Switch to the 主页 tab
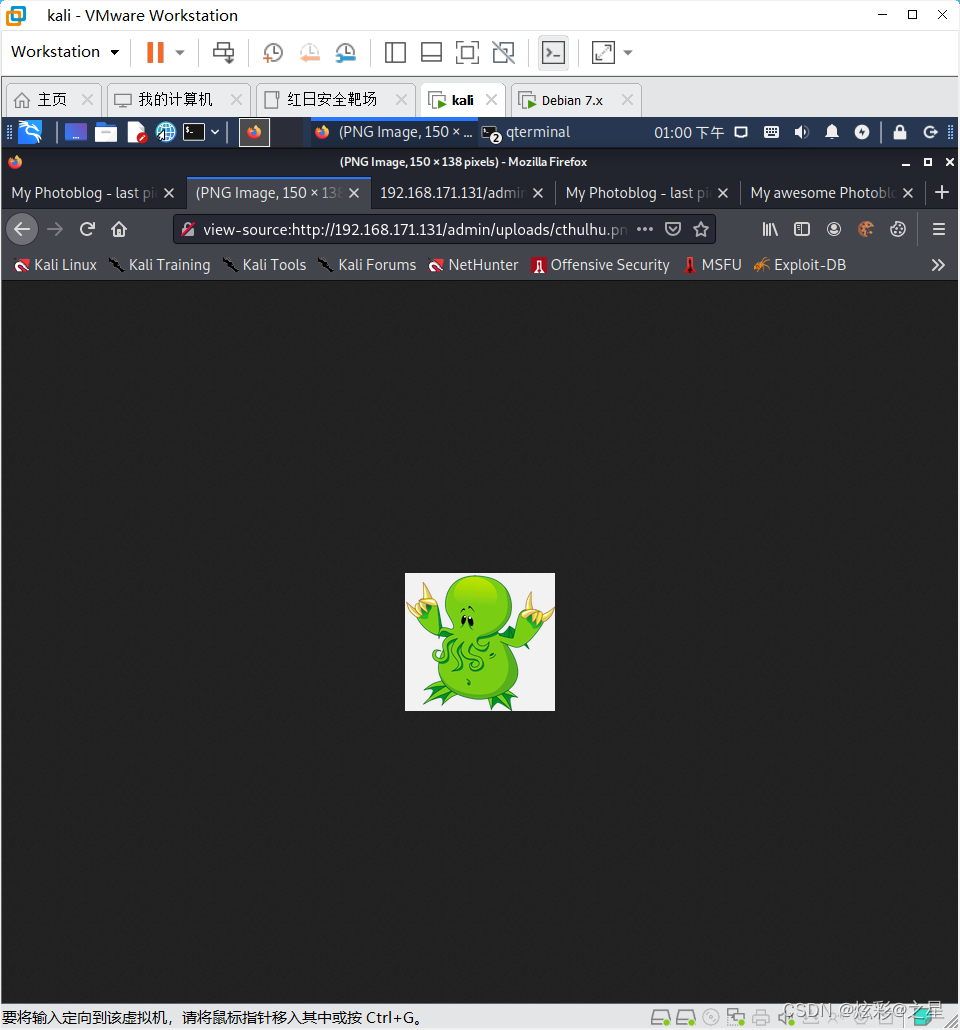The width and height of the screenshot is (960, 1030). (52, 100)
